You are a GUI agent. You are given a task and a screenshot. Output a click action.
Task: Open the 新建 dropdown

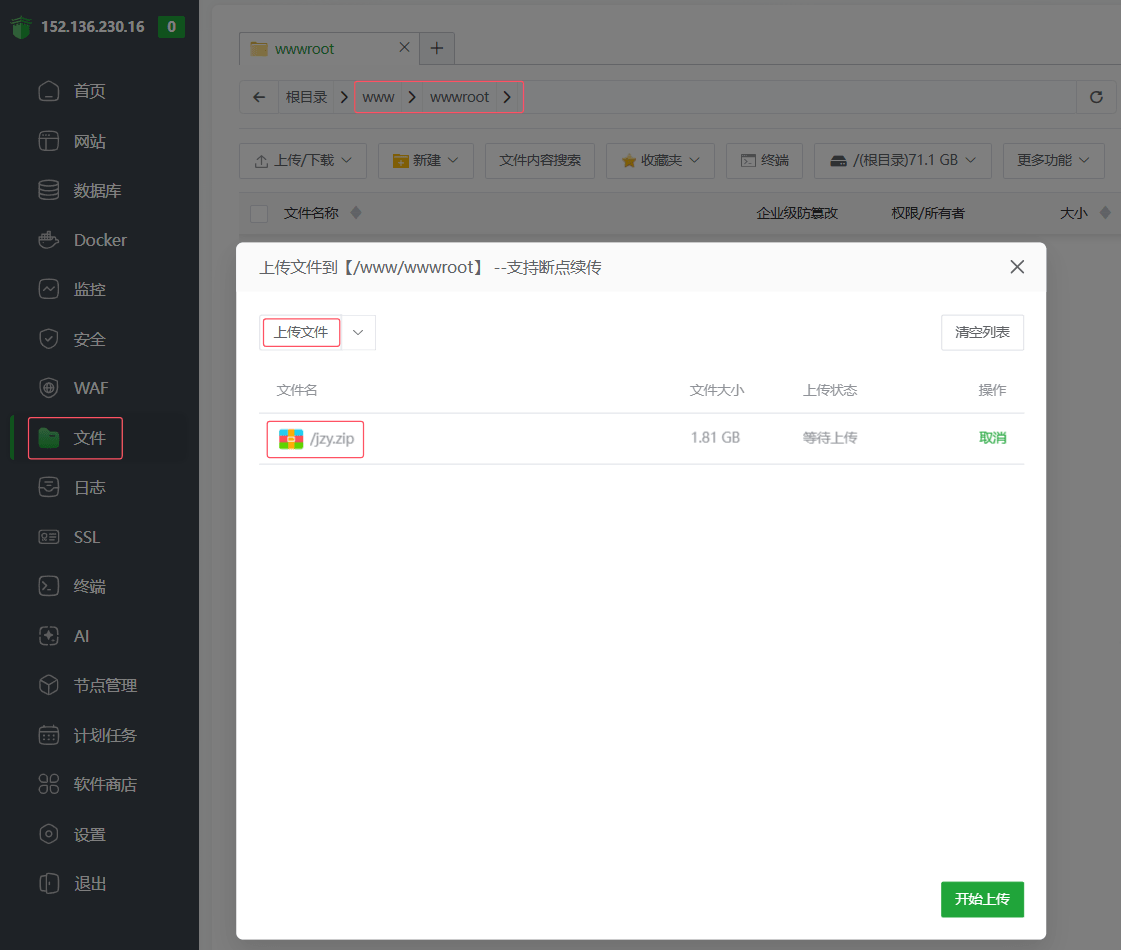(426, 161)
